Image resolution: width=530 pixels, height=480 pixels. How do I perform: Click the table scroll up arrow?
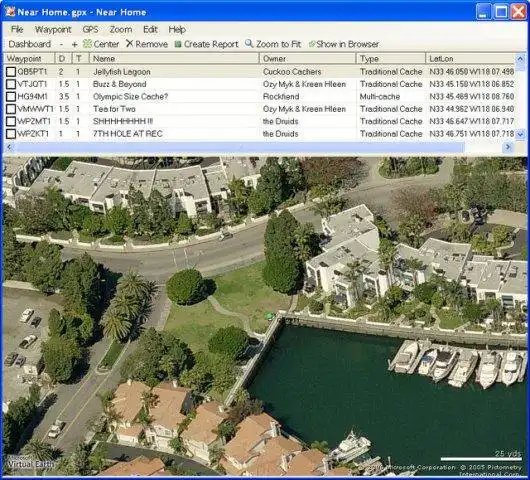click(x=520, y=59)
